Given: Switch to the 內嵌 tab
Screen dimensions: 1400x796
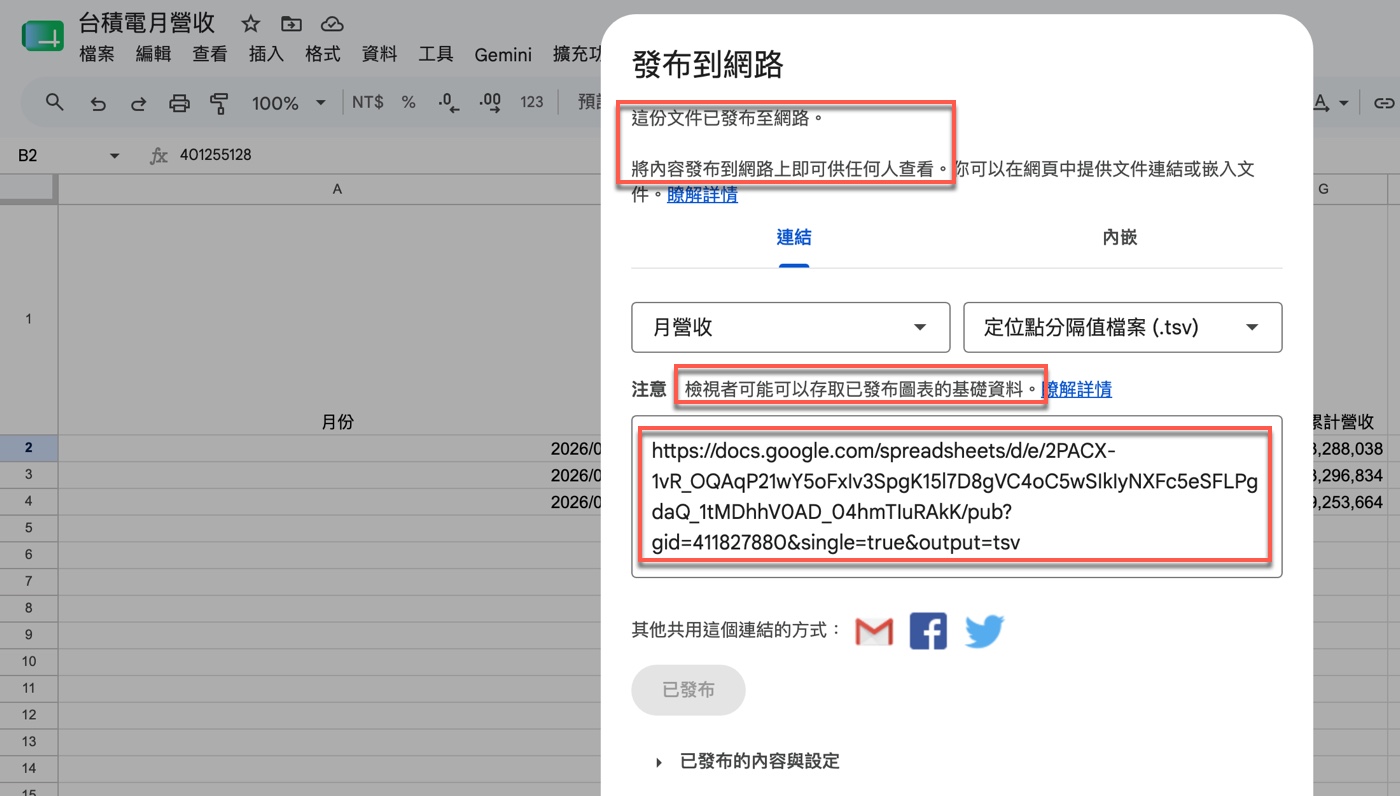Looking at the screenshot, I should point(1120,238).
